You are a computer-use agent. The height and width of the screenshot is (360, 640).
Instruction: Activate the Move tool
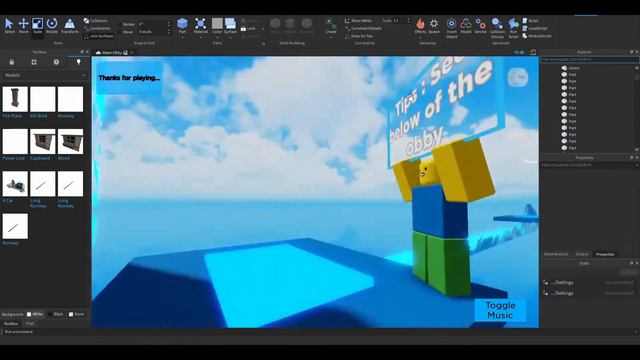point(23,25)
